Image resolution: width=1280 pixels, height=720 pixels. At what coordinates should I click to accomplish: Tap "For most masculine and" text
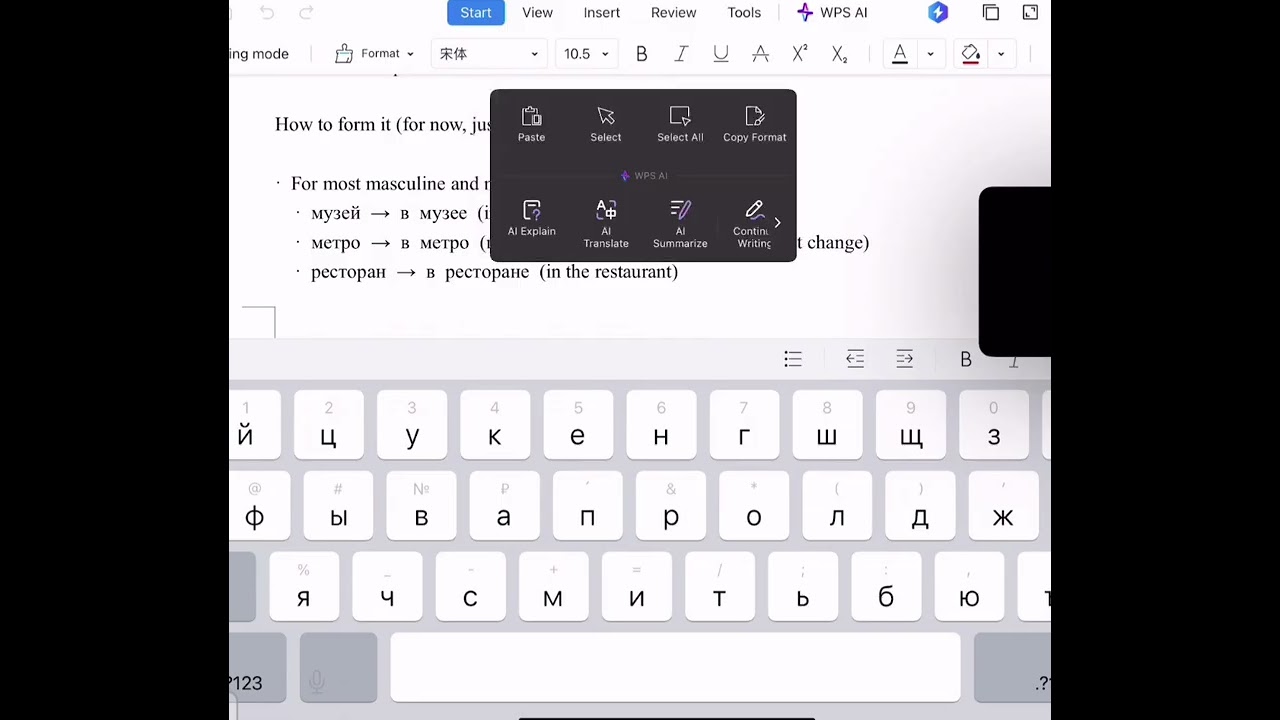tap(385, 184)
